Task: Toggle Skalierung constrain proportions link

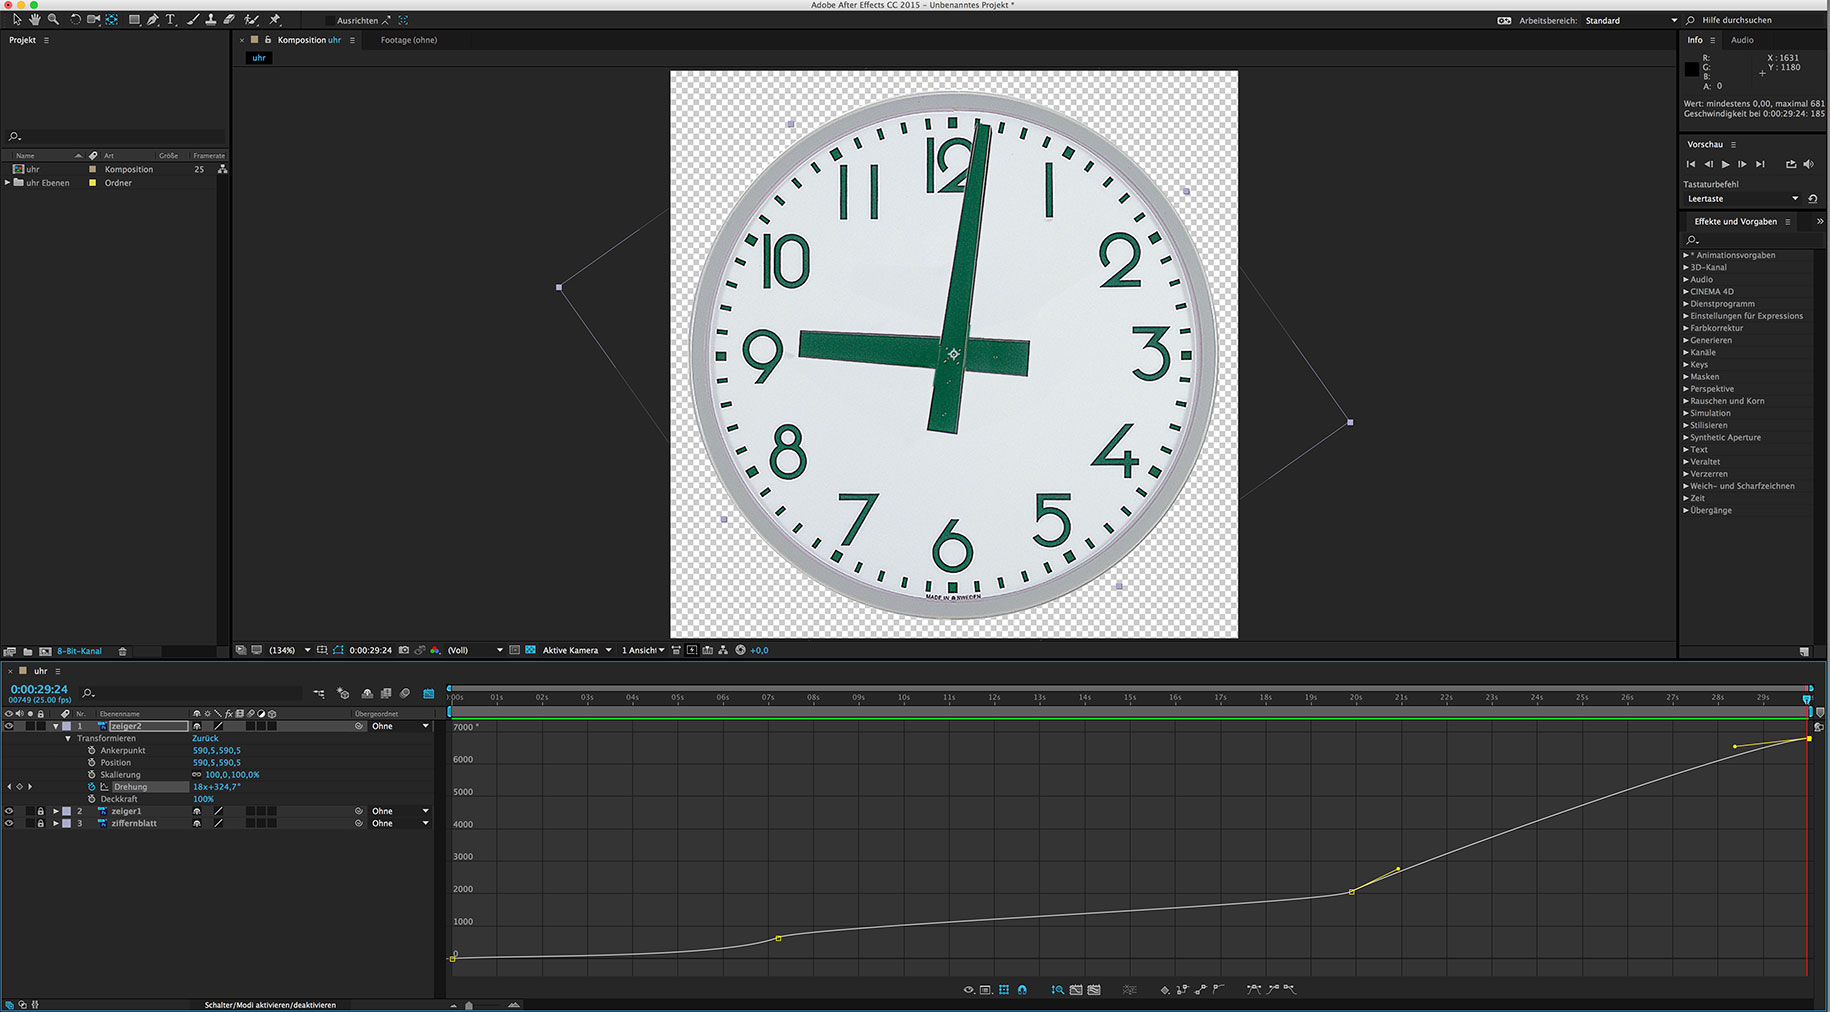Action: pyautogui.click(x=196, y=774)
